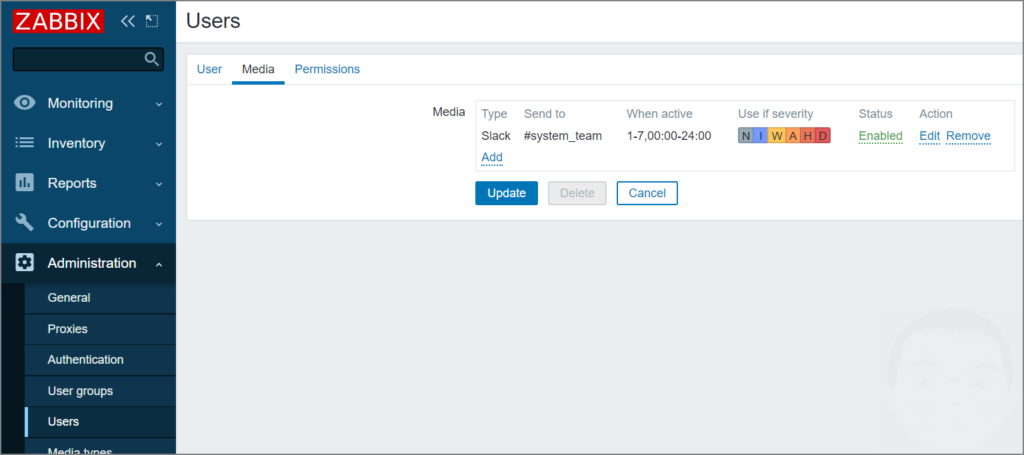
Task: Expand the Configuration menu chevron
Action: [x=159, y=224]
